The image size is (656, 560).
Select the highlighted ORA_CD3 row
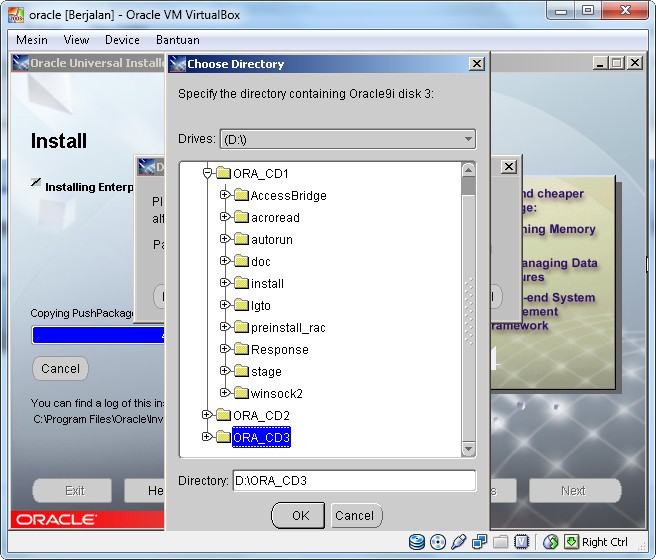(x=261, y=437)
